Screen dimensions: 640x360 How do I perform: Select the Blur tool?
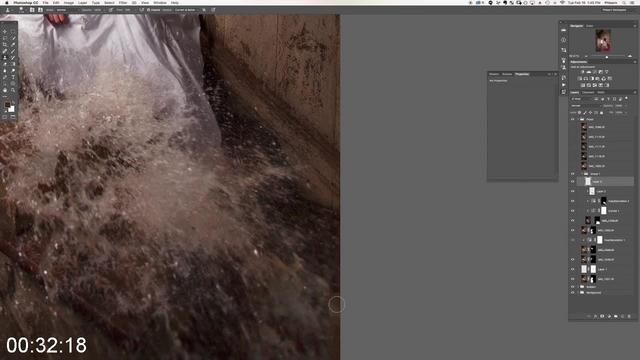click(4, 71)
